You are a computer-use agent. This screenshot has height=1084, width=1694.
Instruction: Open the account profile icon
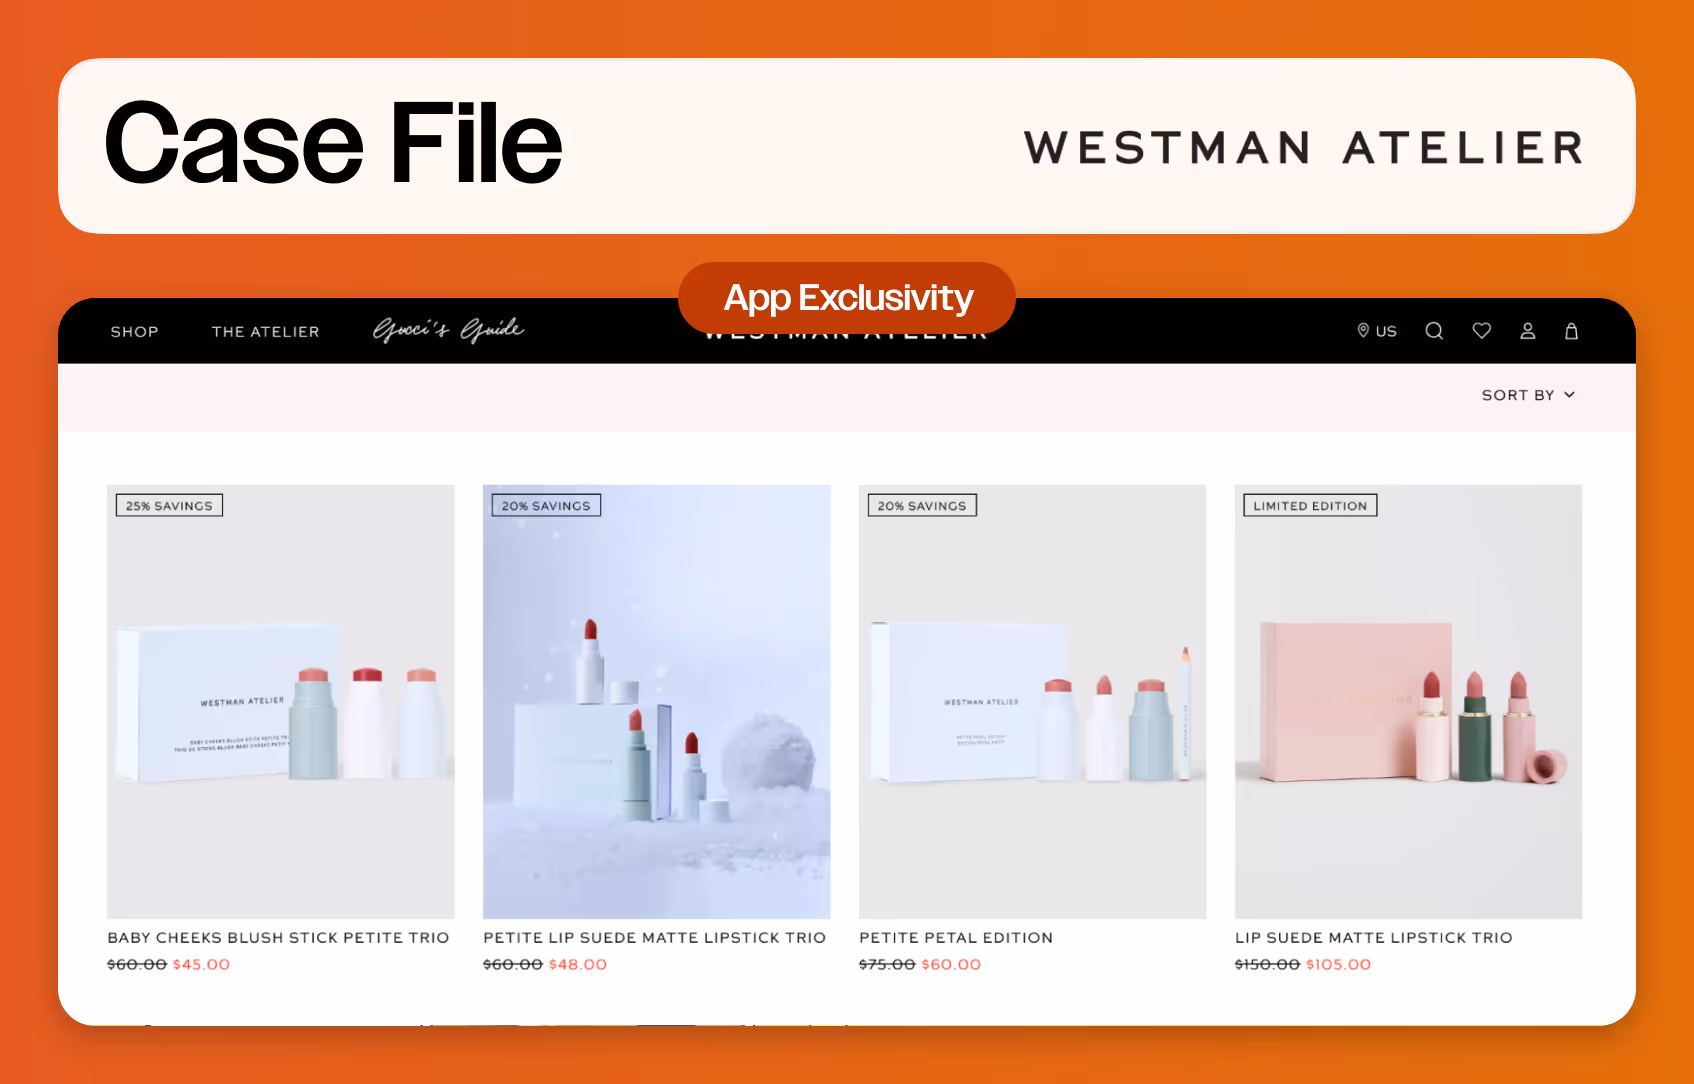[1528, 331]
